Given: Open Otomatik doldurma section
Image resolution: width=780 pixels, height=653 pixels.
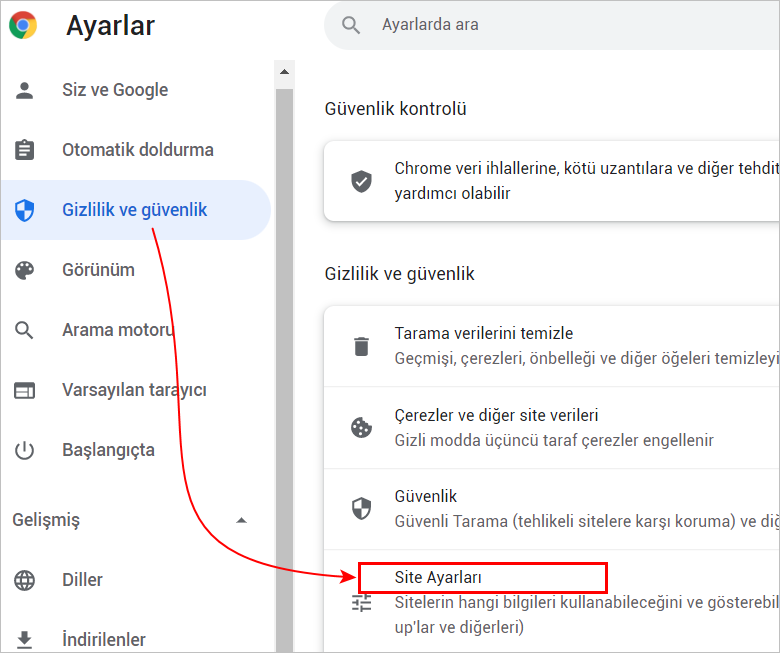Looking at the screenshot, I should pos(136,150).
